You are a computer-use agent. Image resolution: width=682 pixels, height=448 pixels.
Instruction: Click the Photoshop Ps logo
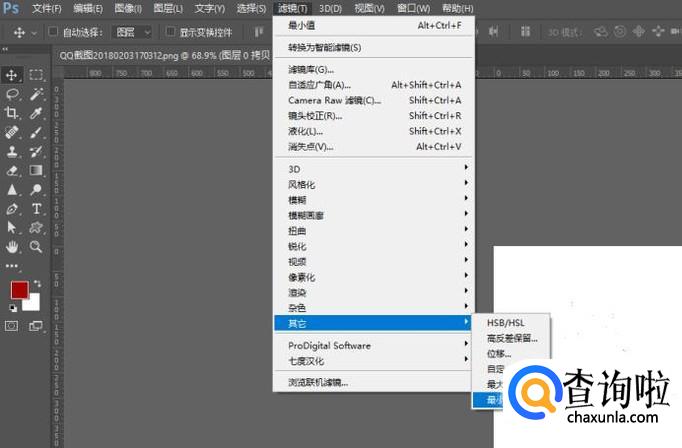coord(11,8)
